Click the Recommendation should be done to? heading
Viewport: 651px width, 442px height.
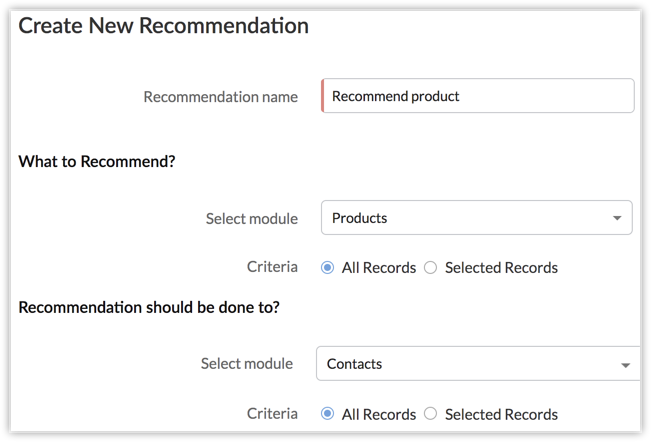149,307
